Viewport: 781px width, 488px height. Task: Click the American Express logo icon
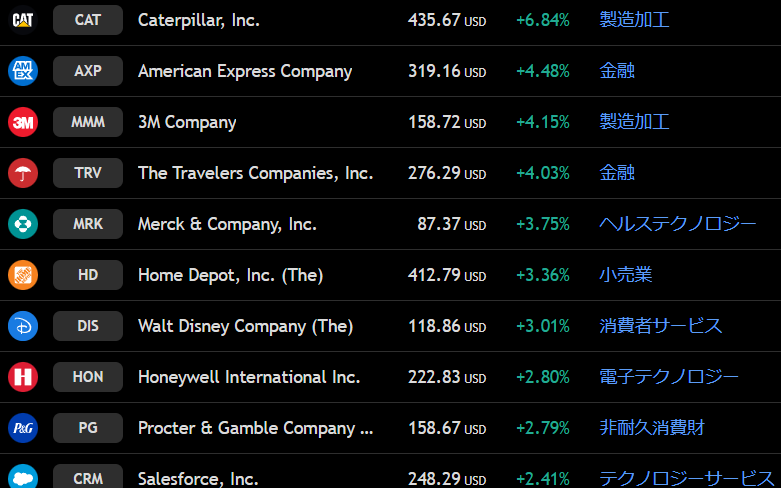click(23, 71)
